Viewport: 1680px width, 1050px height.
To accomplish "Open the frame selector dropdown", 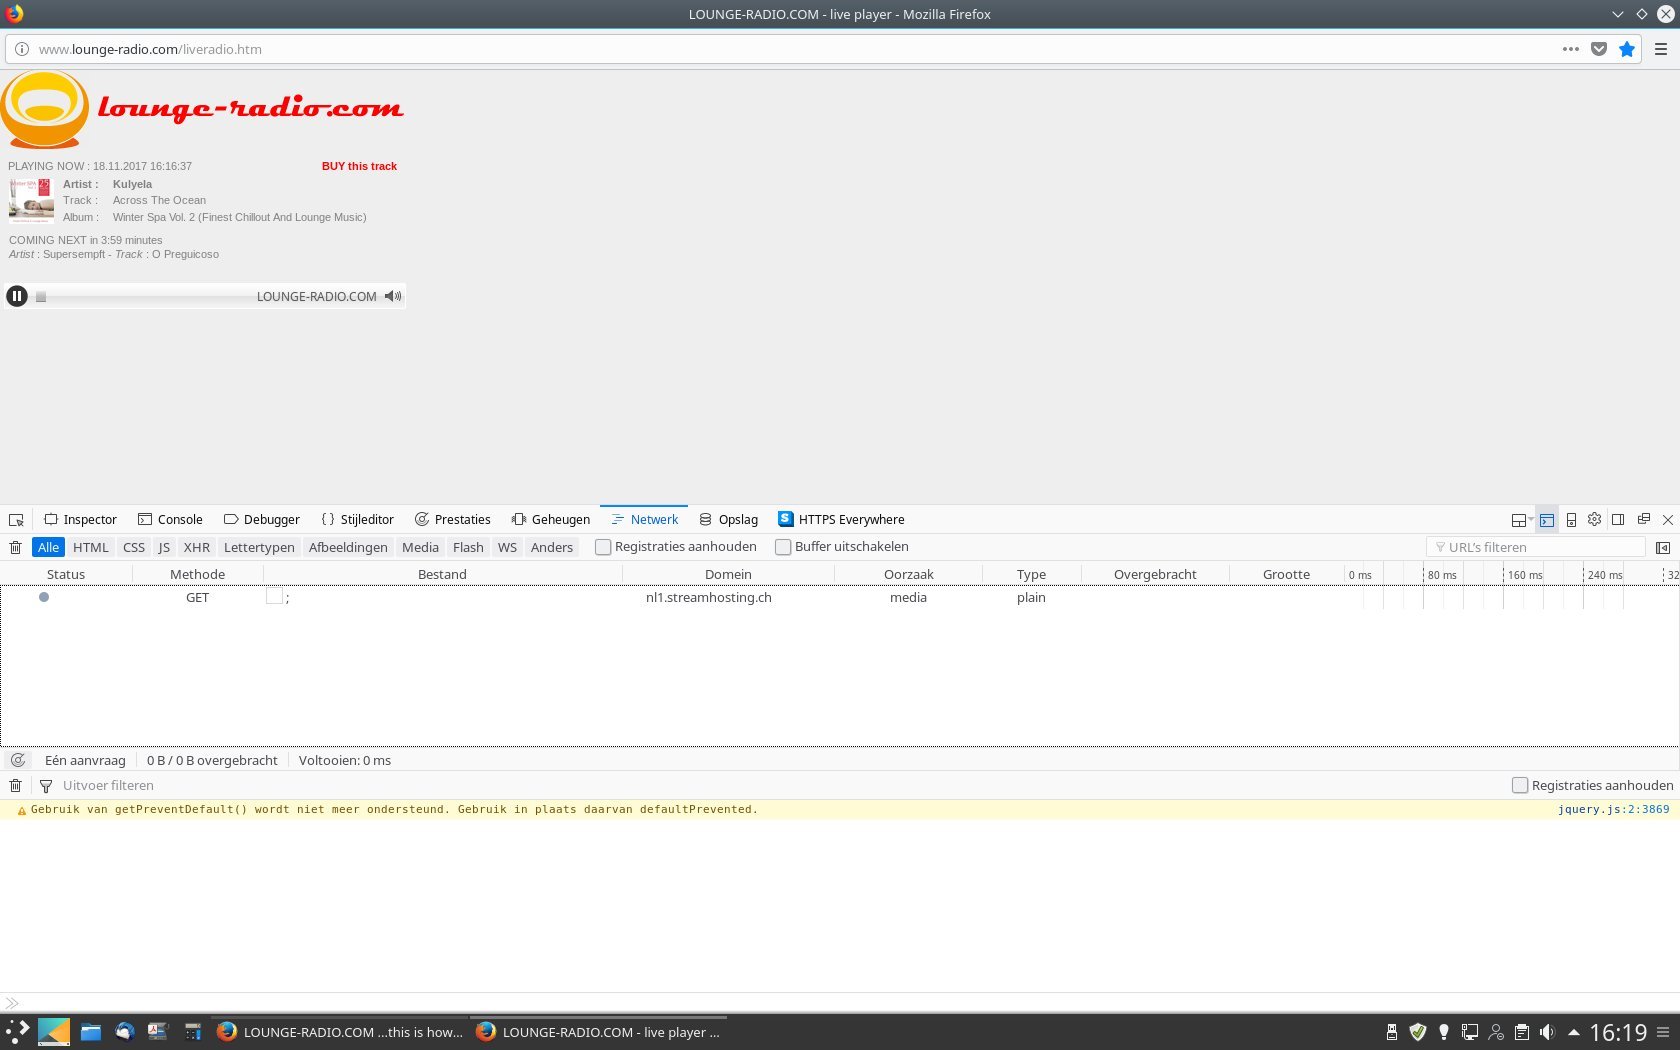I will click(x=1521, y=520).
